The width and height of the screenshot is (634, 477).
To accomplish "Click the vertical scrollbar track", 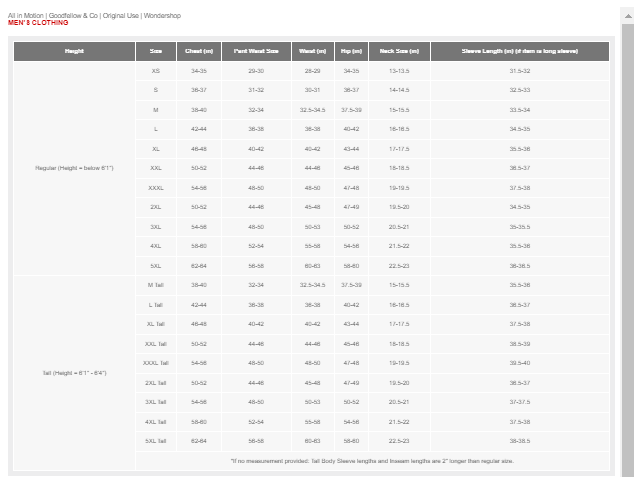I will click(628, 250).
